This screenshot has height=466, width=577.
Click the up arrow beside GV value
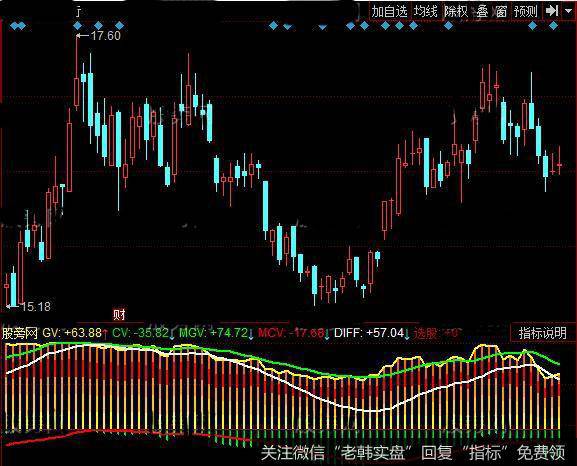pos(105,333)
